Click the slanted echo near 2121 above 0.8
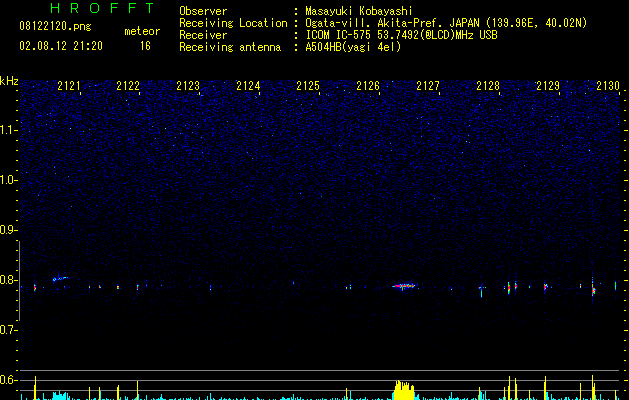Image resolution: width=629 pixels, height=400 pixels. [61, 278]
